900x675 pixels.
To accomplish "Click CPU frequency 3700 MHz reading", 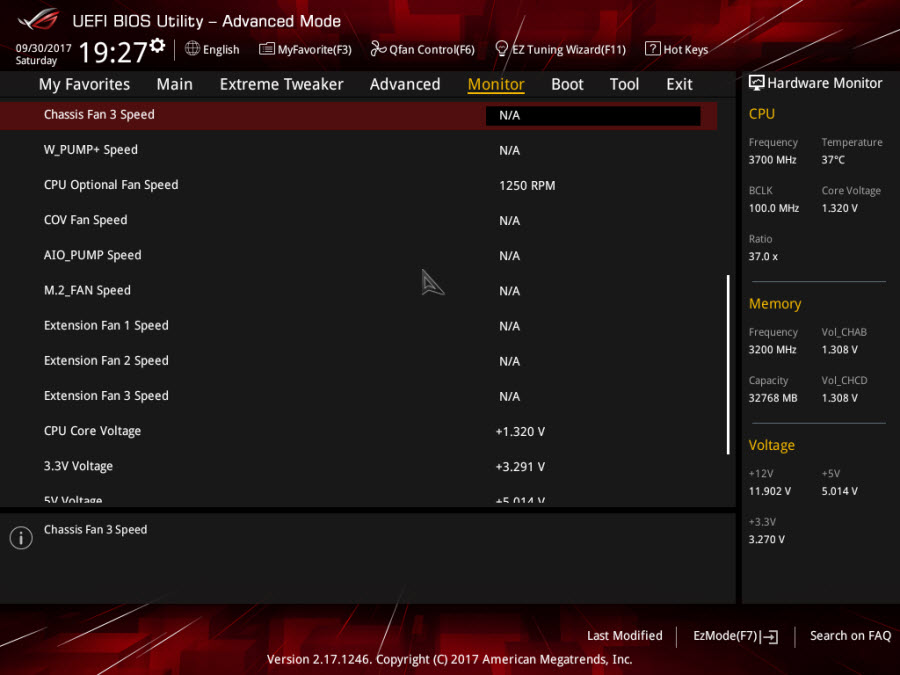I will click(773, 160).
